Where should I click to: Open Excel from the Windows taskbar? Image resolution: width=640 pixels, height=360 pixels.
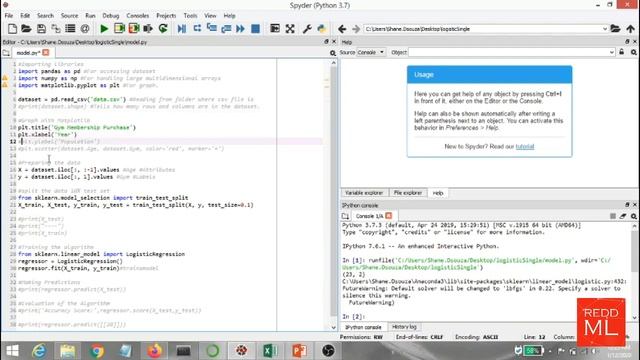point(270,351)
